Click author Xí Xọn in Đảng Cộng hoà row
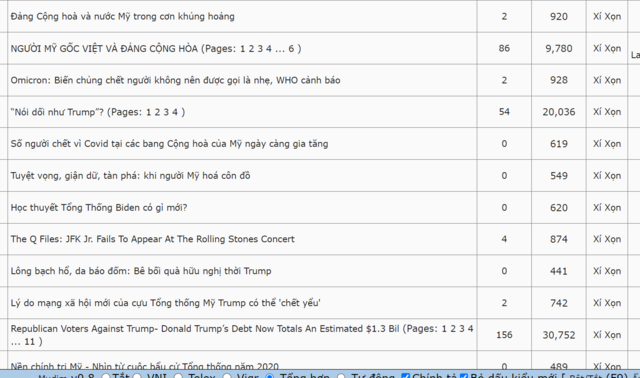Image resolution: width=640 pixels, height=378 pixels. pos(607,16)
